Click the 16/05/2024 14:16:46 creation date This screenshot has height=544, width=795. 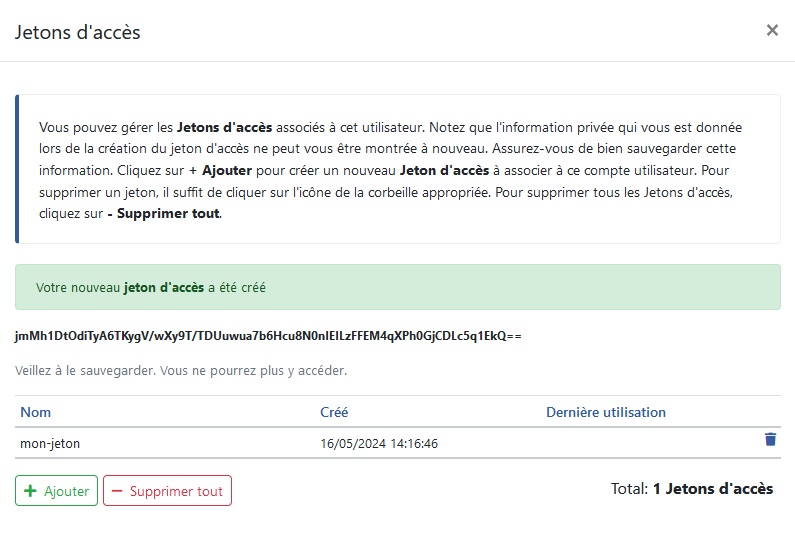coord(379,444)
